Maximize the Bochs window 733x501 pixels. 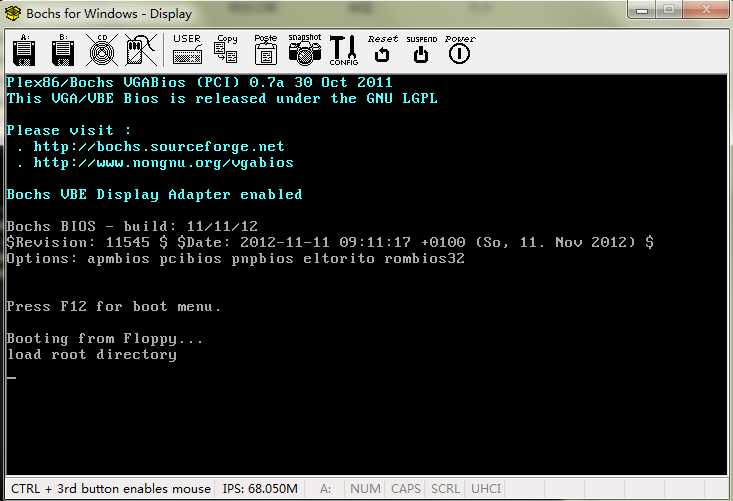[668, 10]
